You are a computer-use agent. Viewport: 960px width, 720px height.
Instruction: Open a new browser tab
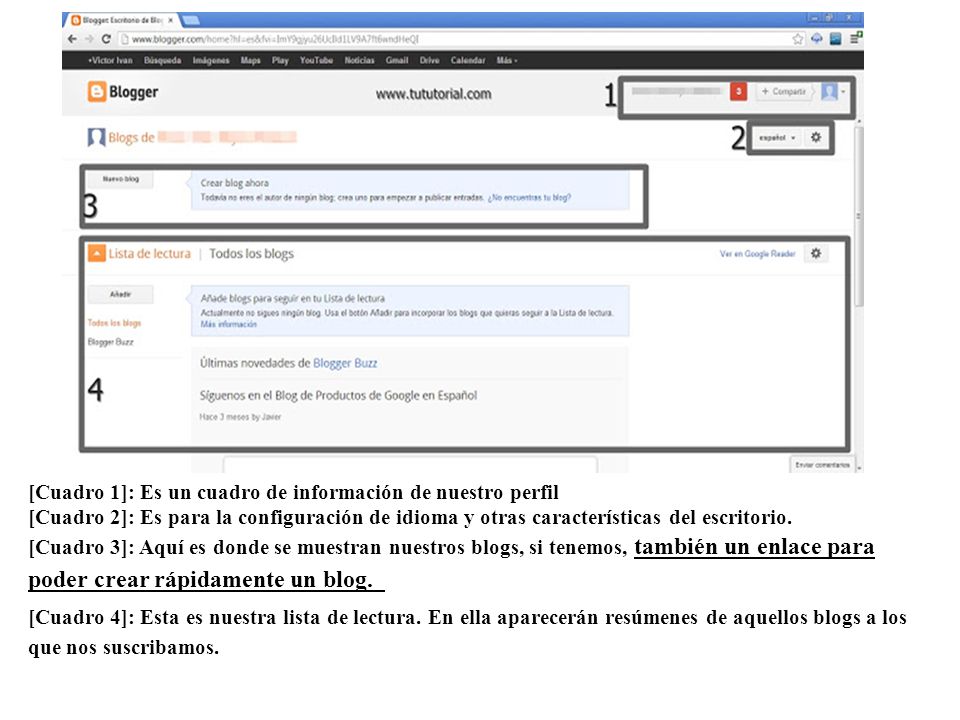click(190, 20)
